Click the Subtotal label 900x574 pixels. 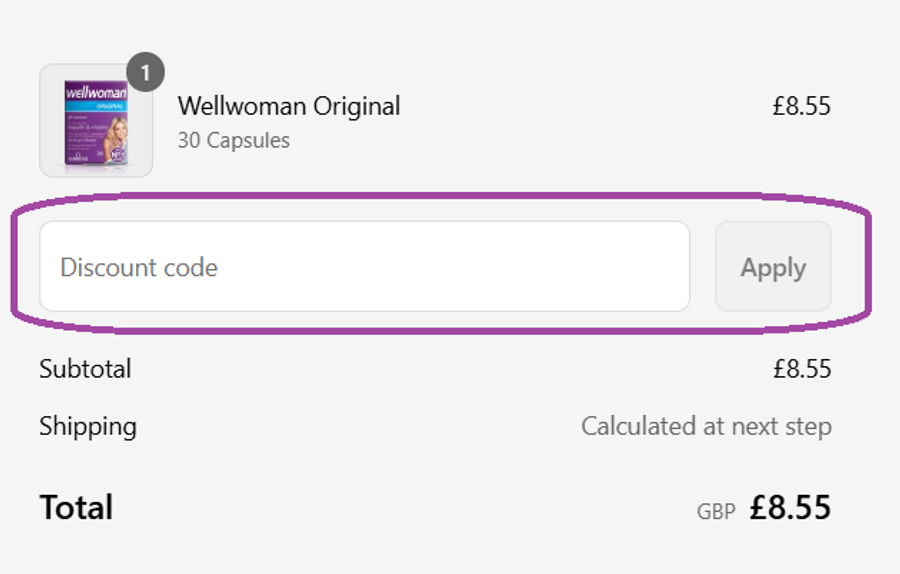click(85, 369)
